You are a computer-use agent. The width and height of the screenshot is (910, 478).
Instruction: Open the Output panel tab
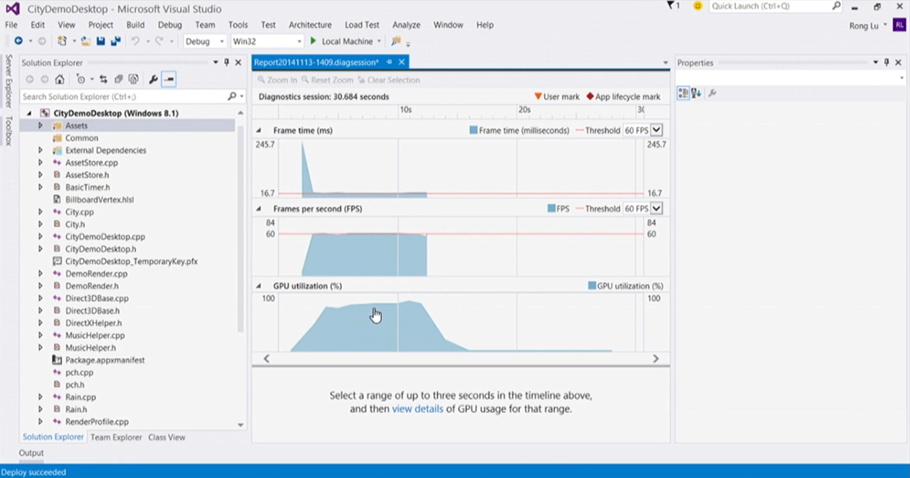tap(31, 453)
